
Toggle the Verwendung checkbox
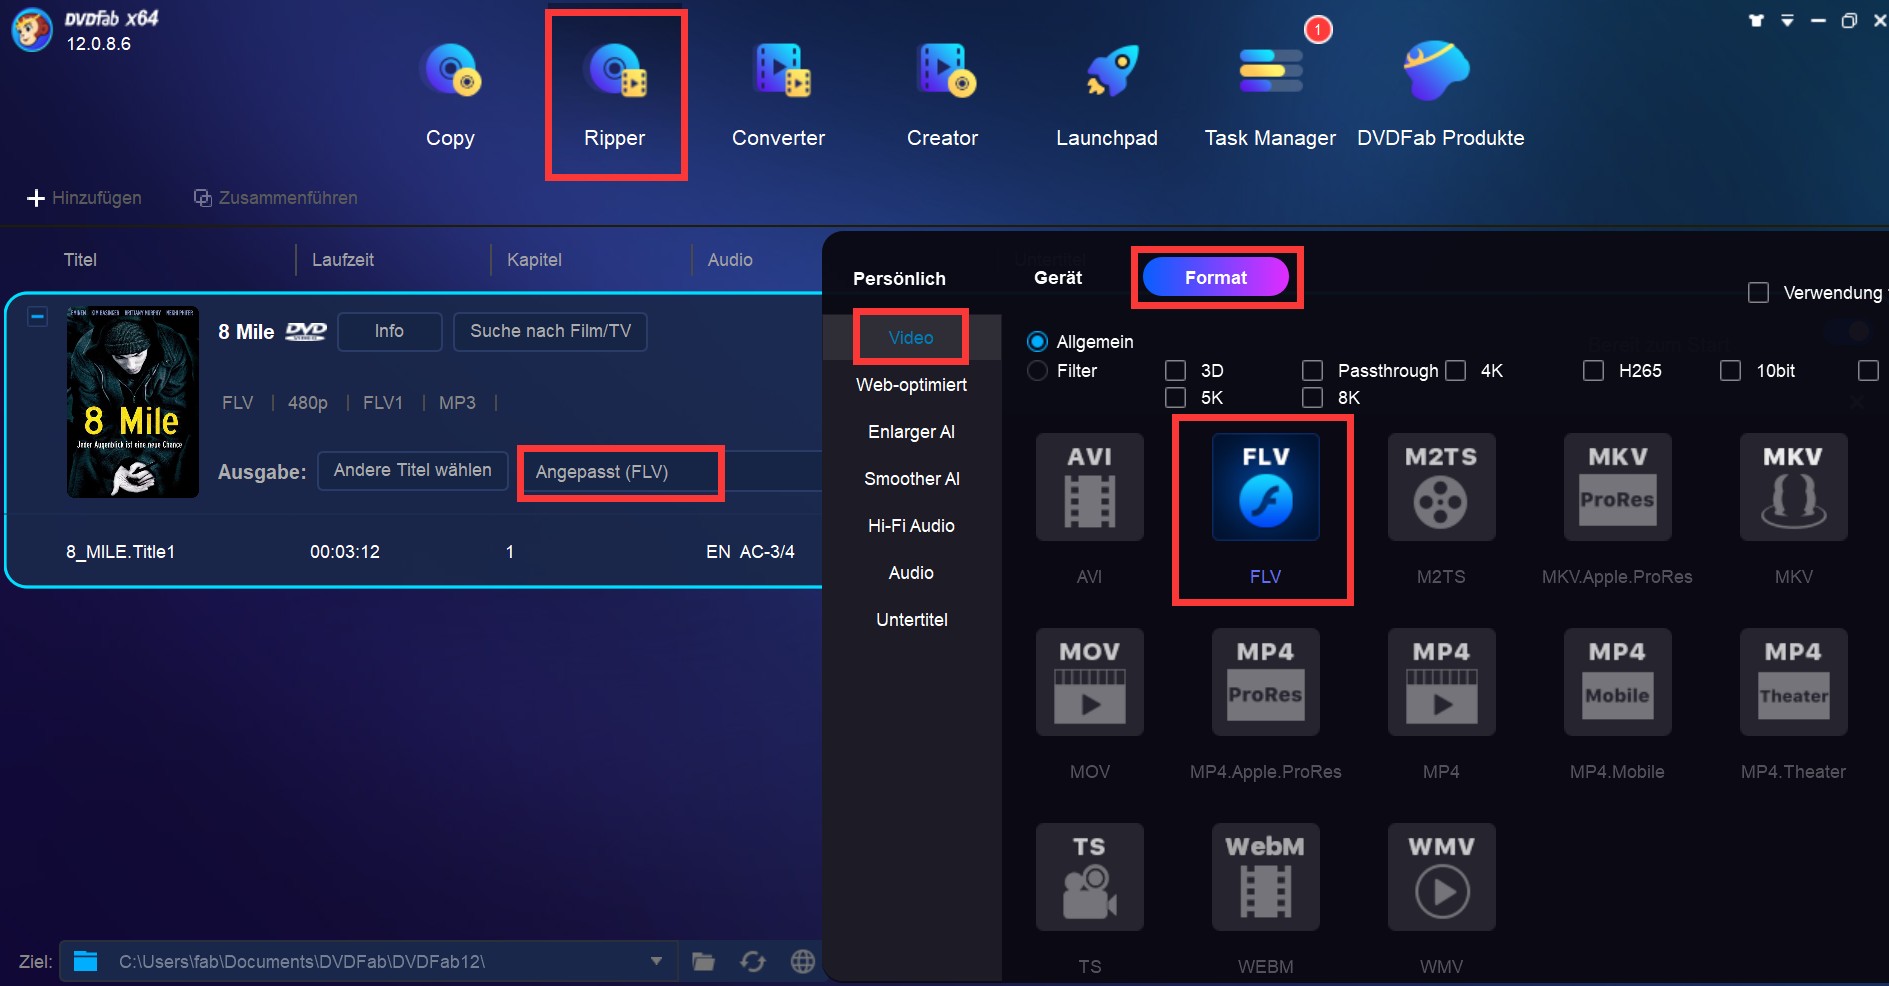point(1758,293)
